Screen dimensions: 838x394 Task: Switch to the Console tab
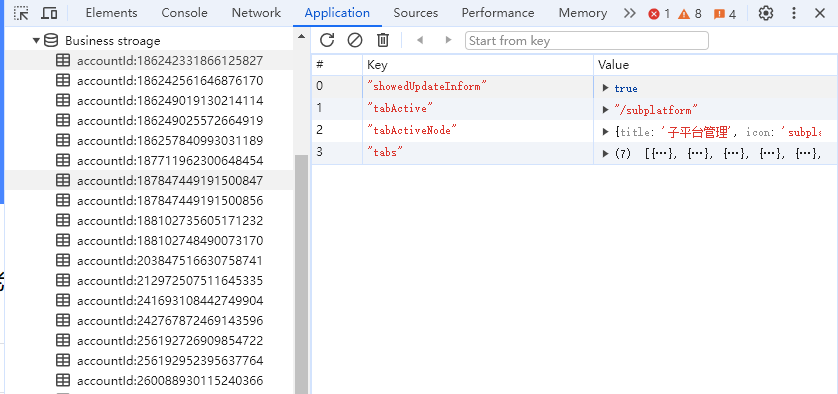[x=184, y=13]
